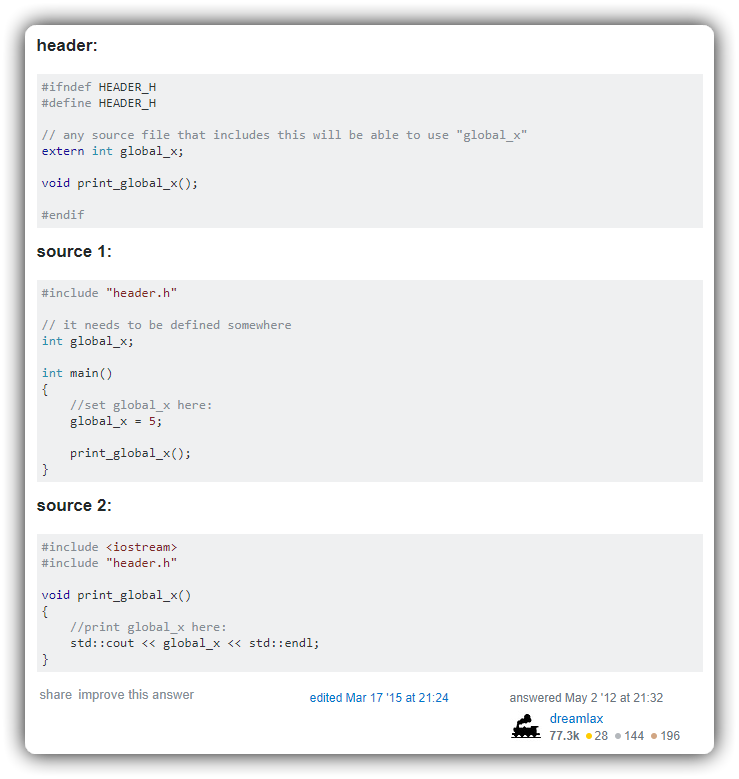The image size is (739, 779).
Task: Click the "source 2:" heading
Action: [74, 505]
